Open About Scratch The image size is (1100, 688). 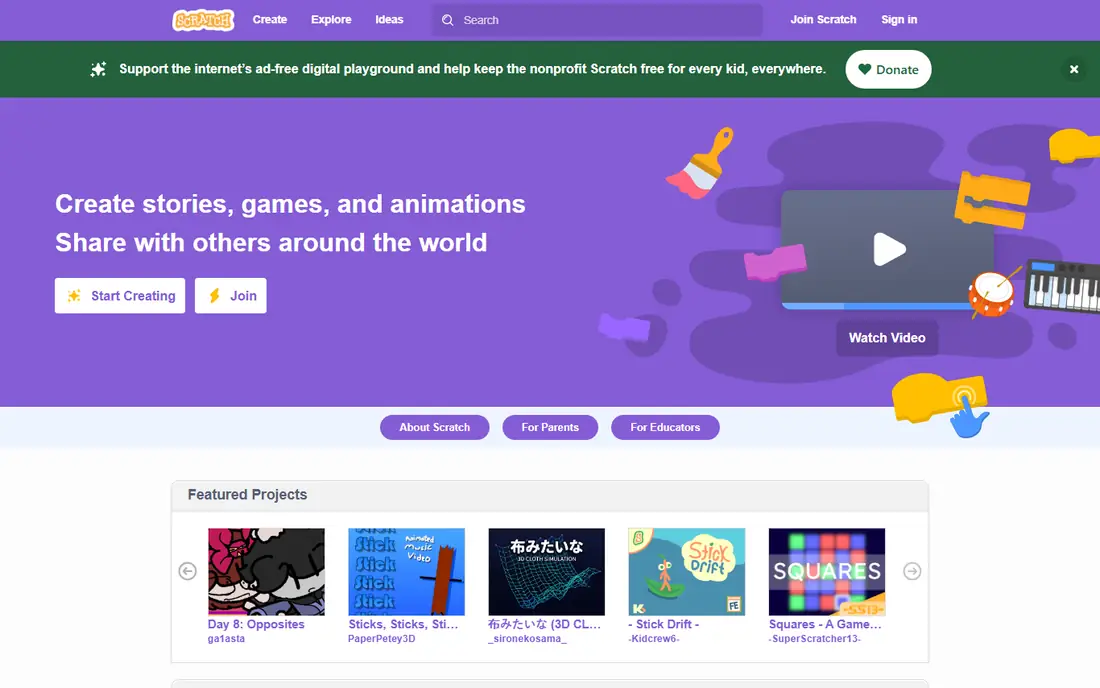pyautogui.click(x=435, y=427)
